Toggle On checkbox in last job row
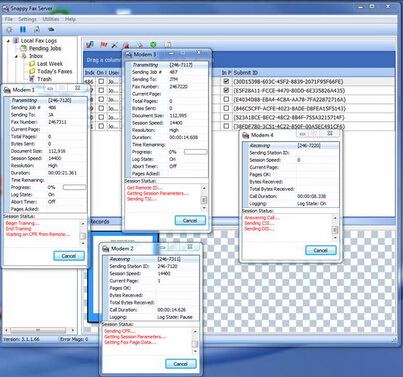 101,126
